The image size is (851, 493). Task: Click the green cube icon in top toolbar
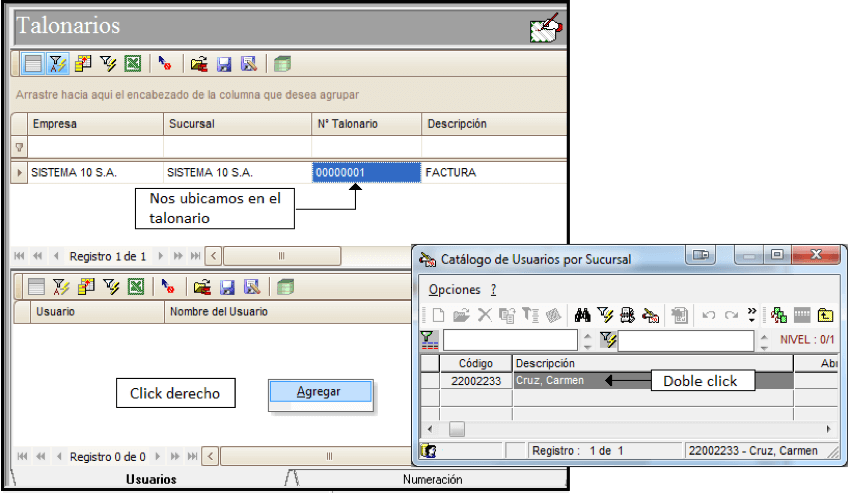point(282,64)
